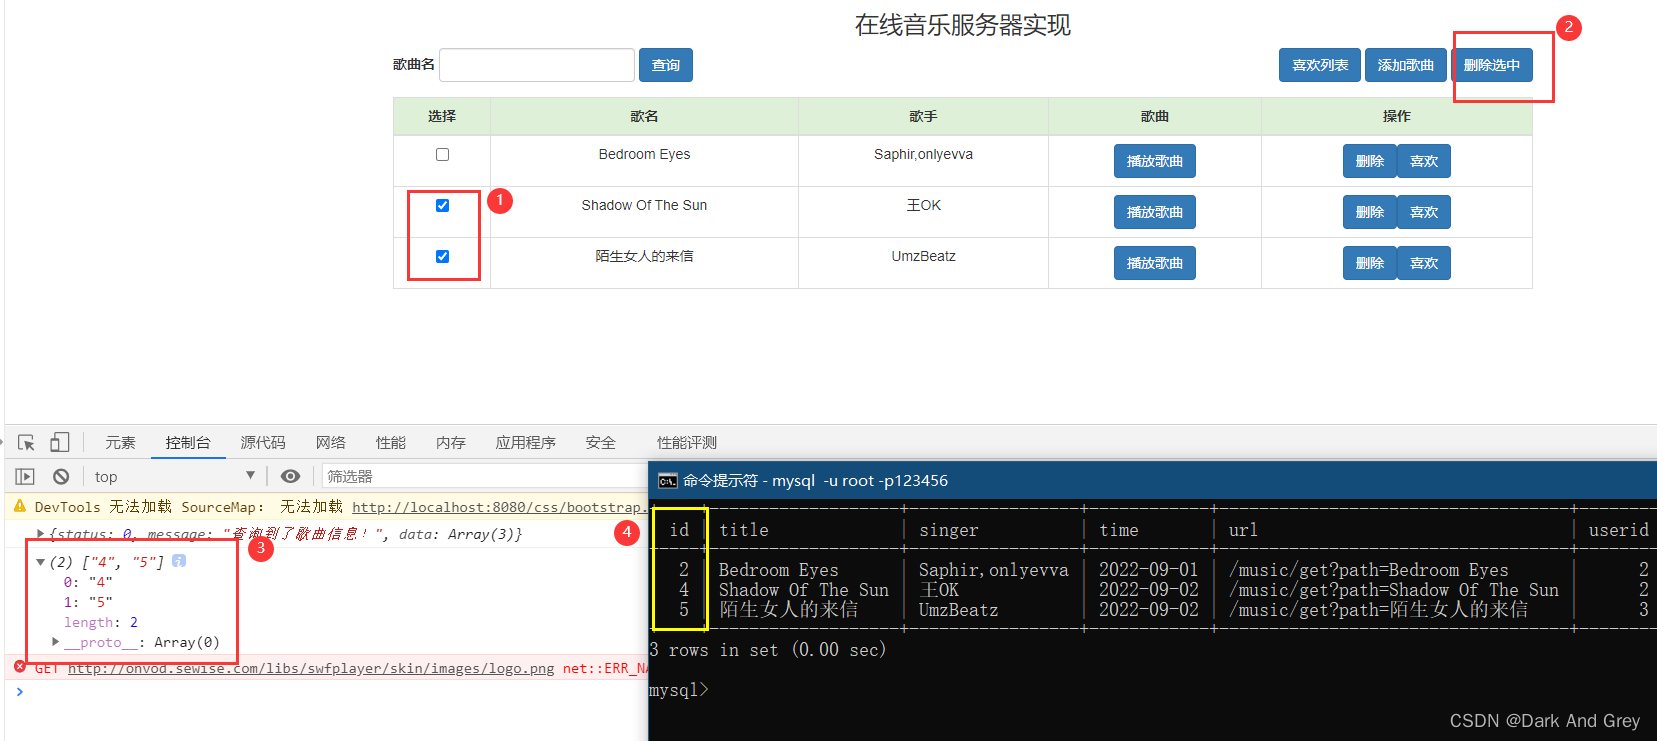
Task: Click the 歌手 column header
Action: (923, 116)
